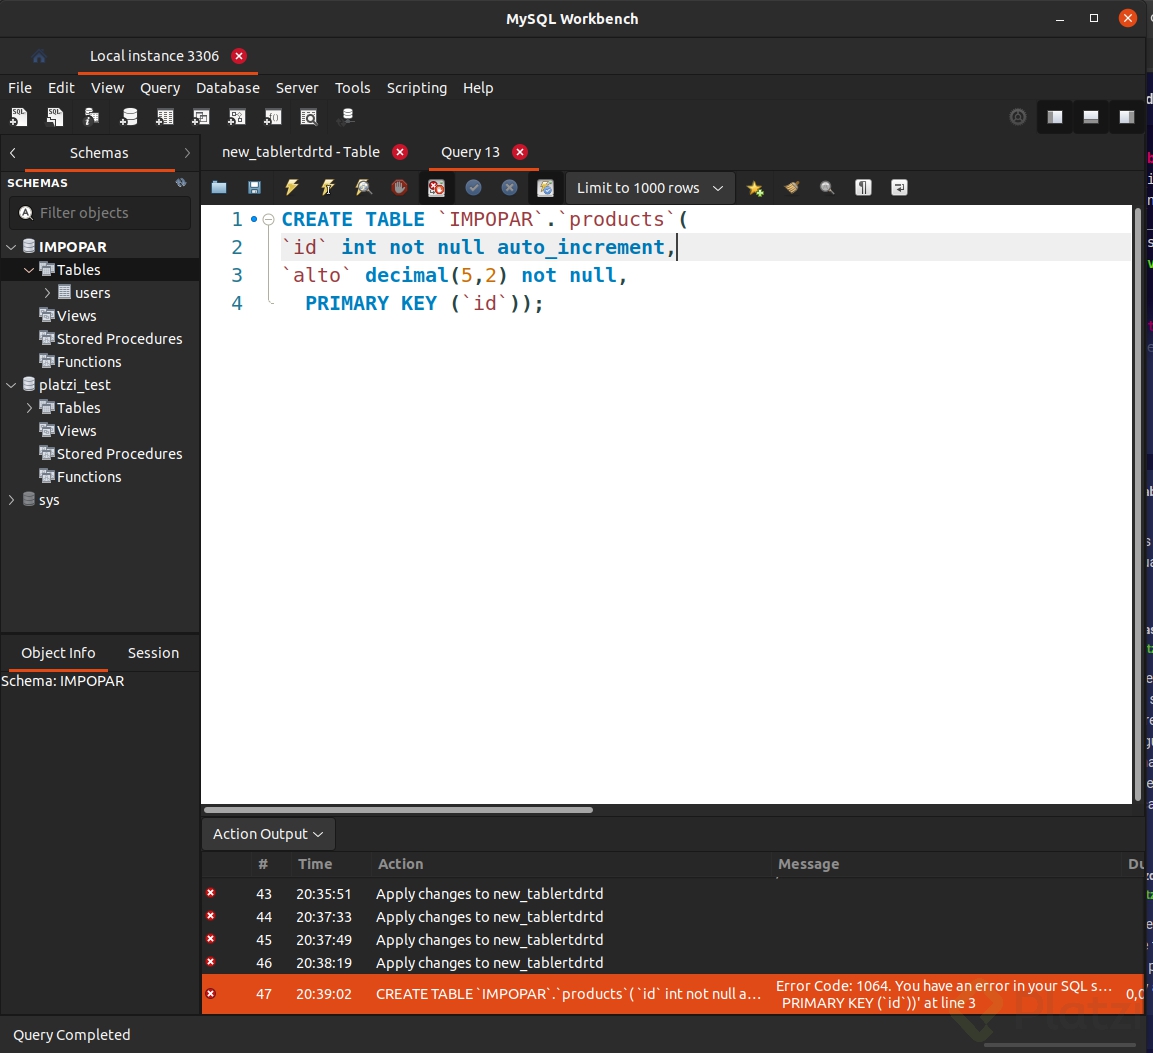Image resolution: width=1153 pixels, height=1053 pixels.
Task: Close the new_tablertdrtd table tab
Action: pos(400,152)
